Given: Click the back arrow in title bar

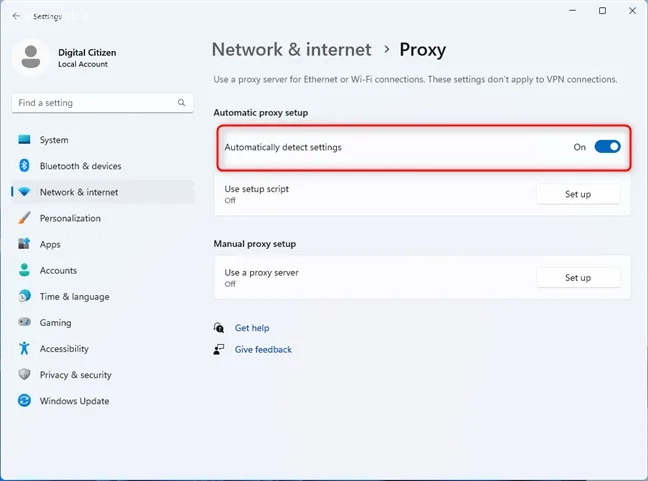Looking at the screenshot, I should [x=16, y=16].
